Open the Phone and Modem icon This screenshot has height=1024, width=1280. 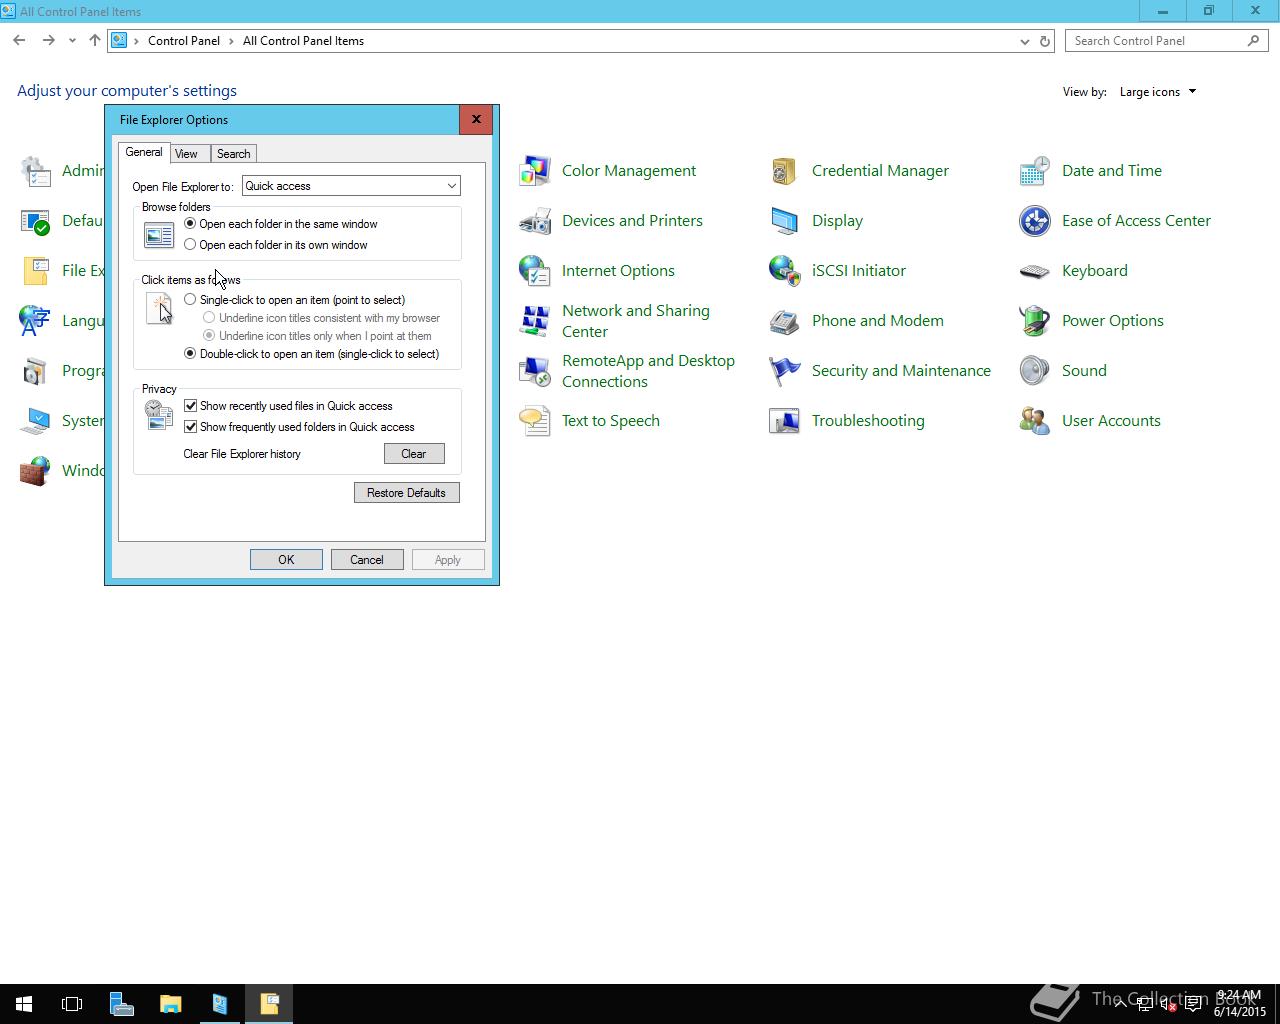coord(785,321)
